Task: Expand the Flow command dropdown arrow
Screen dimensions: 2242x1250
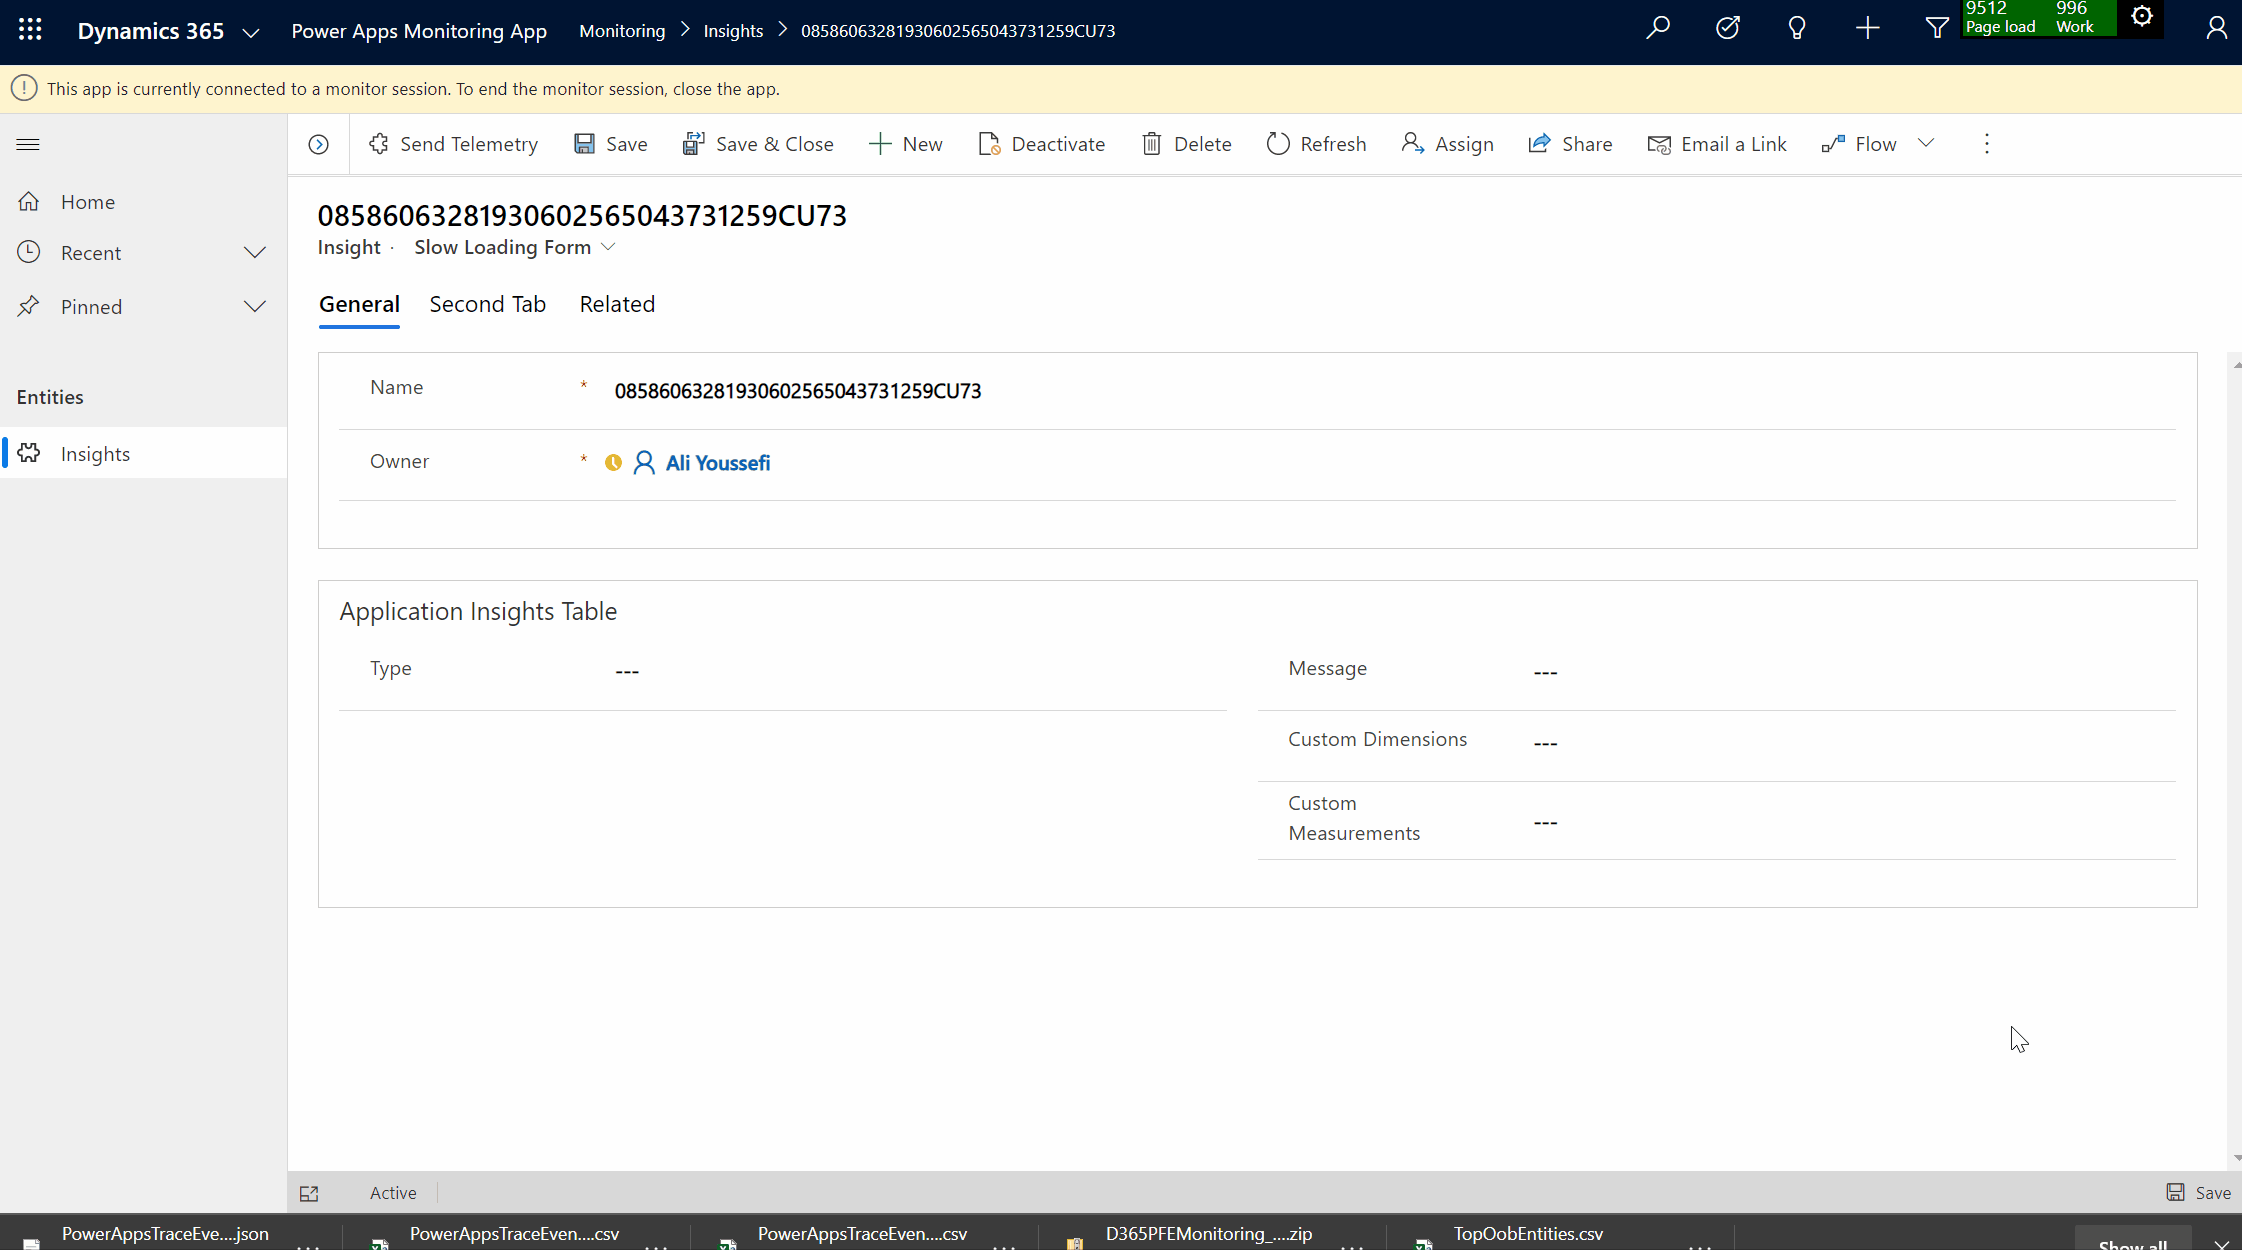Action: coord(1926,144)
